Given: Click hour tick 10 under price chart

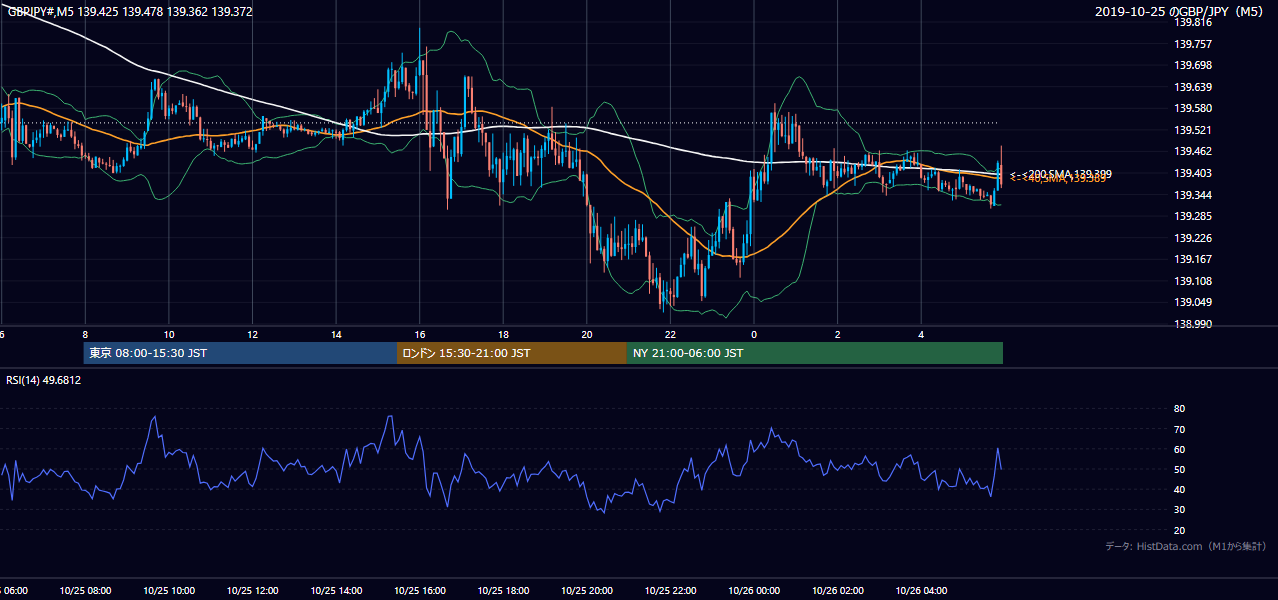Looking at the screenshot, I should coord(169,334).
